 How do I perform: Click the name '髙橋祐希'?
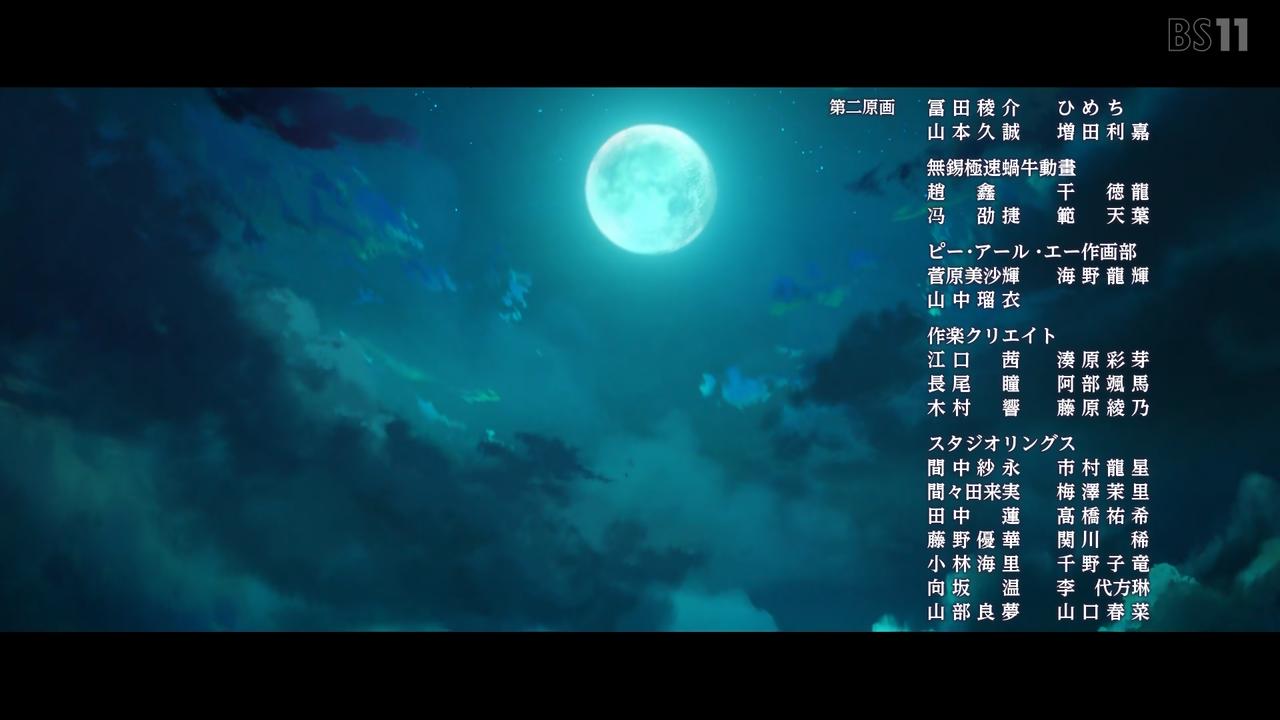[1103, 516]
